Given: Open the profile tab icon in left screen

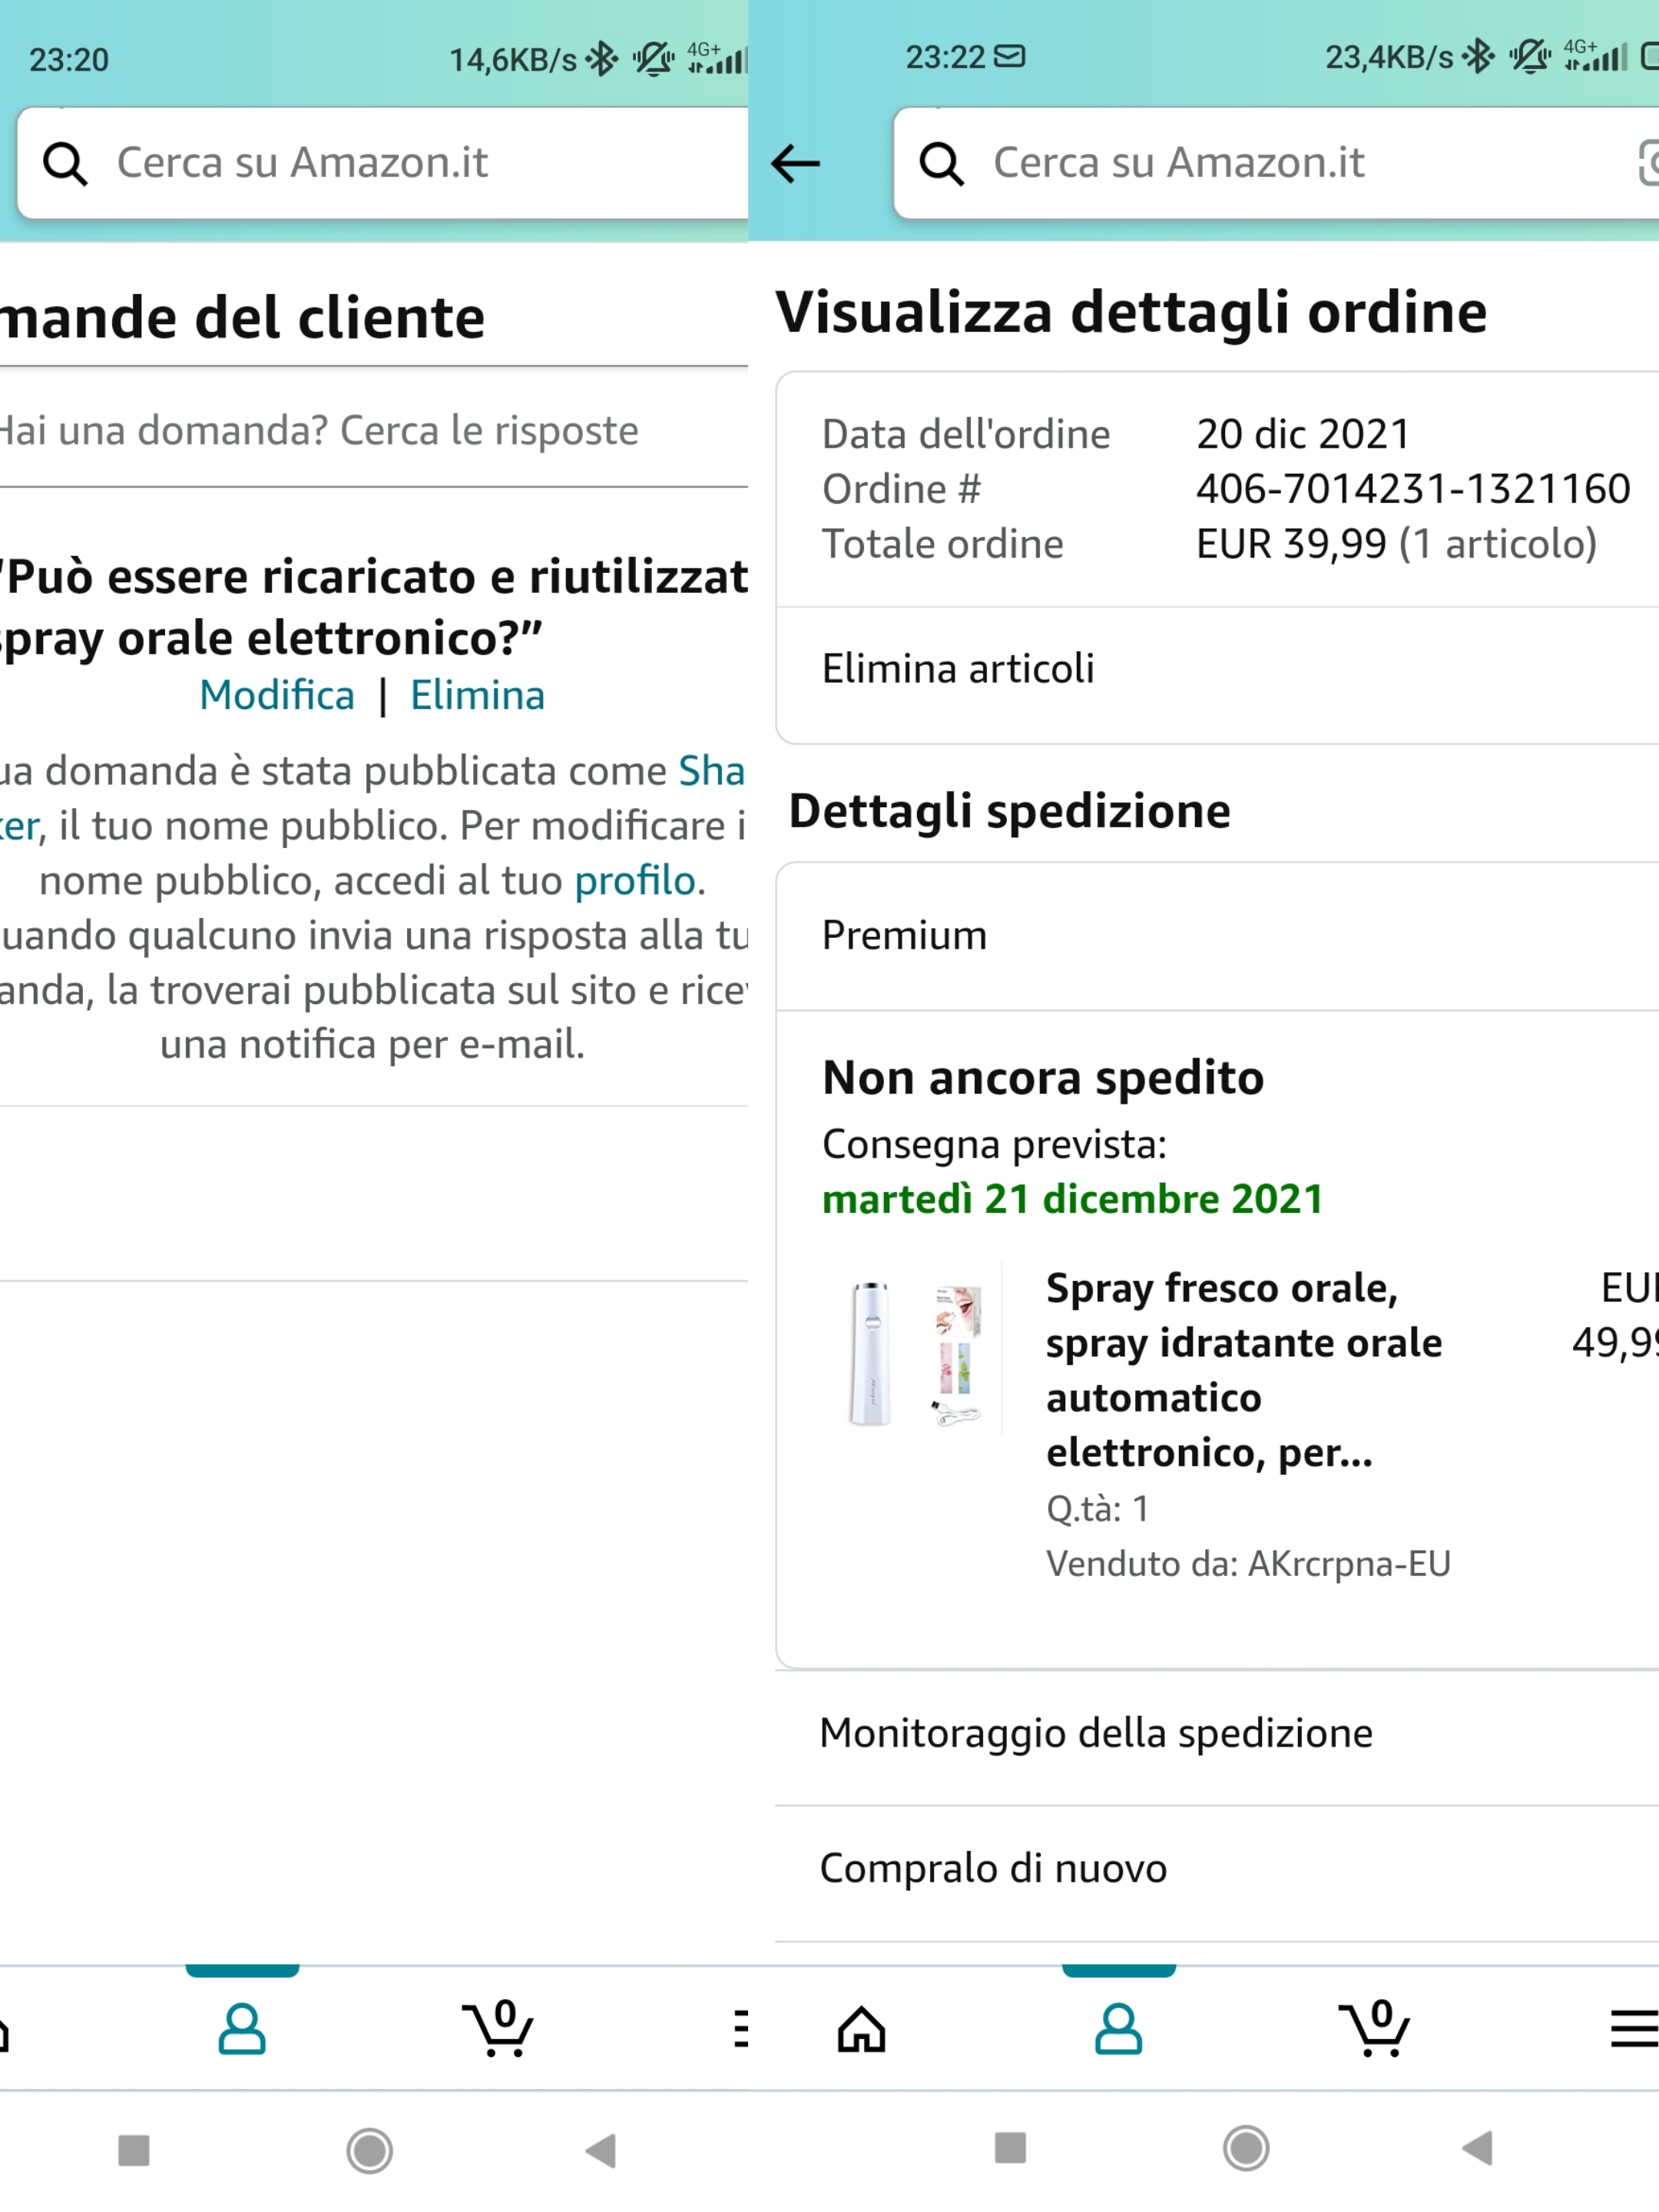Looking at the screenshot, I should [x=242, y=2030].
